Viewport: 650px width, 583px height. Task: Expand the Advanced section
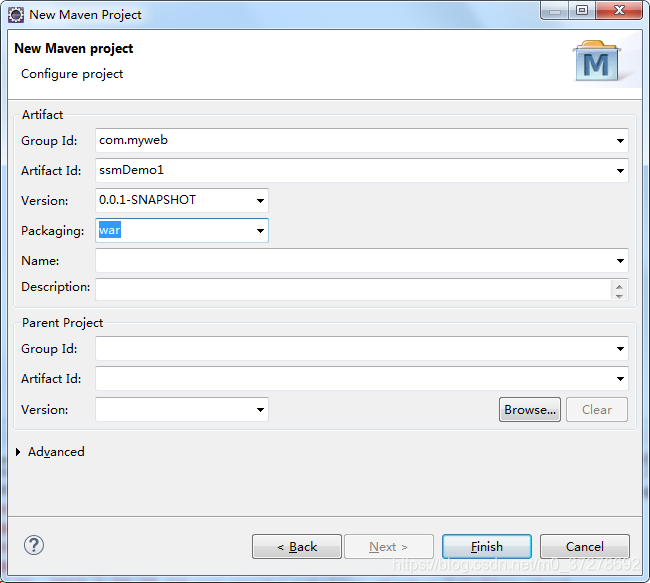(x=18, y=452)
